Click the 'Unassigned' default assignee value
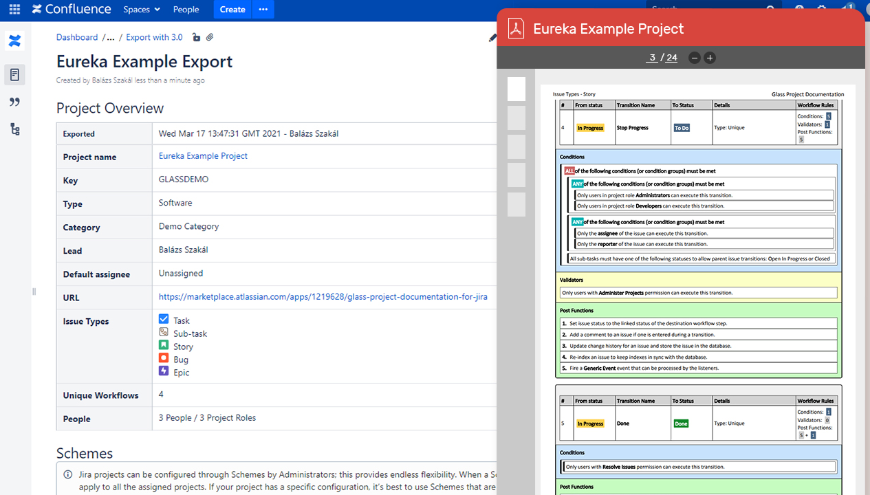 181,273
